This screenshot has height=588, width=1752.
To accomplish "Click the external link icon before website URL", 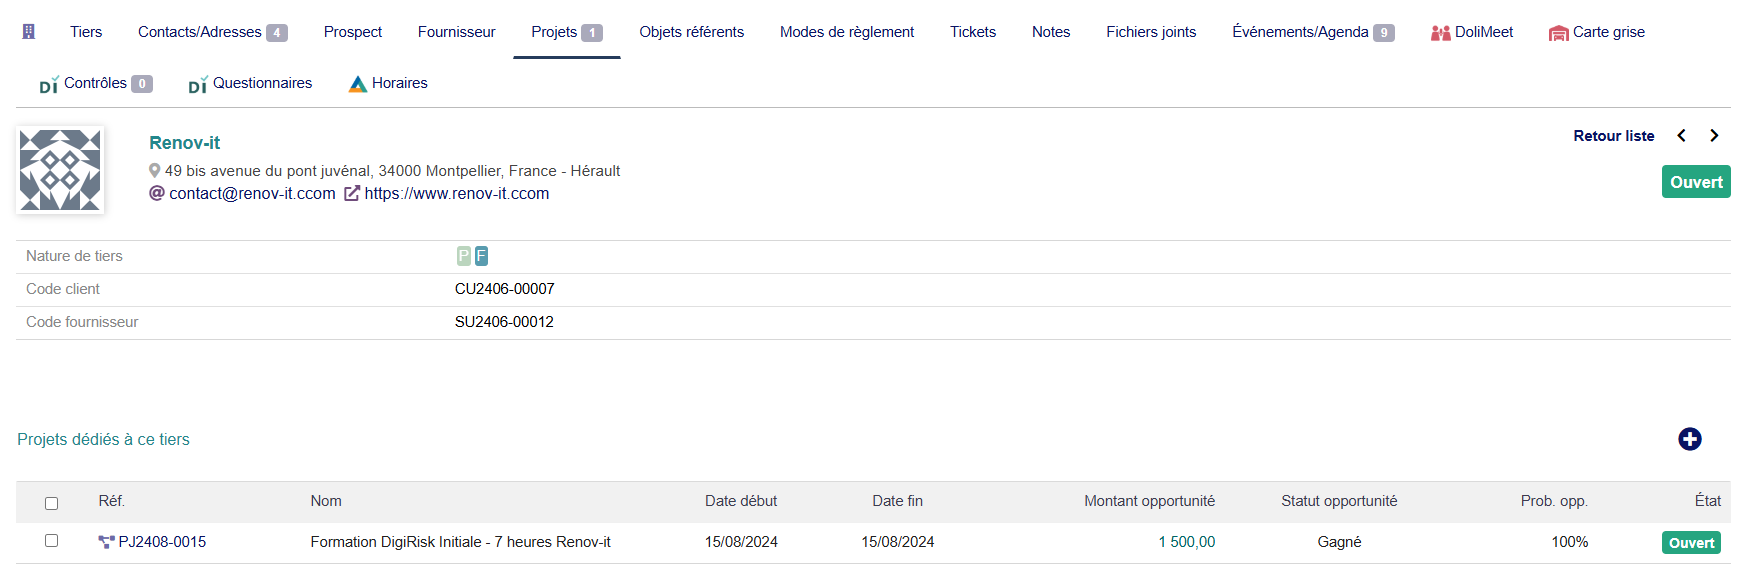I will pos(352,194).
